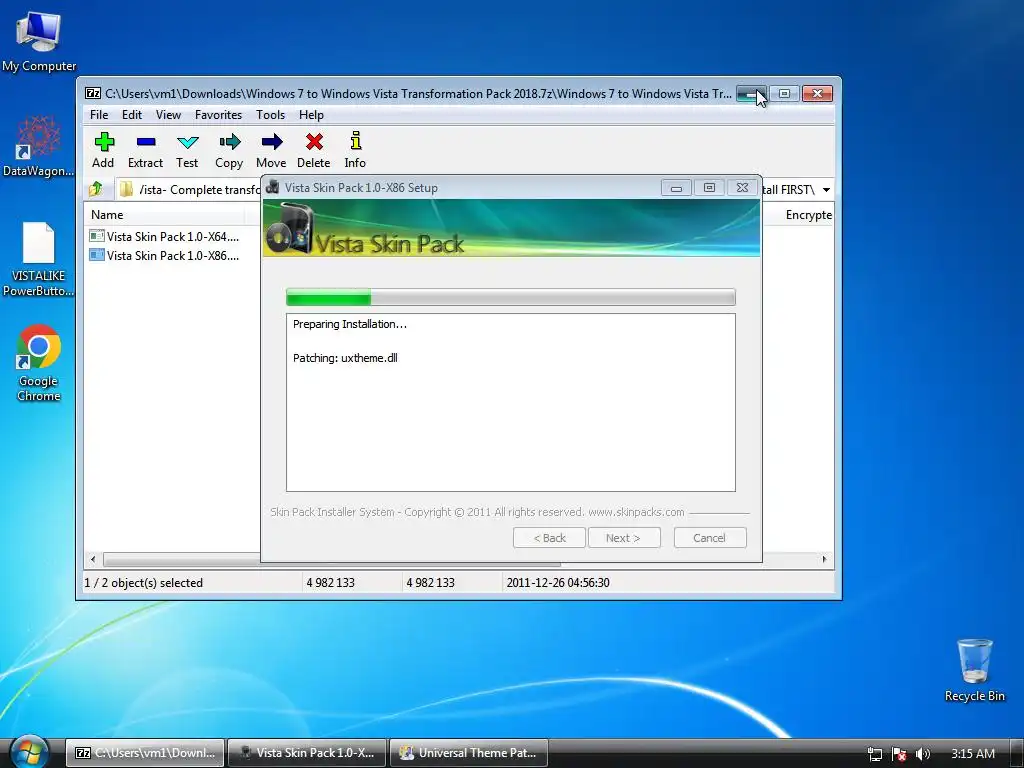
Task: Click the 'Preparing Installation...' log line
Action: tap(349, 324)
